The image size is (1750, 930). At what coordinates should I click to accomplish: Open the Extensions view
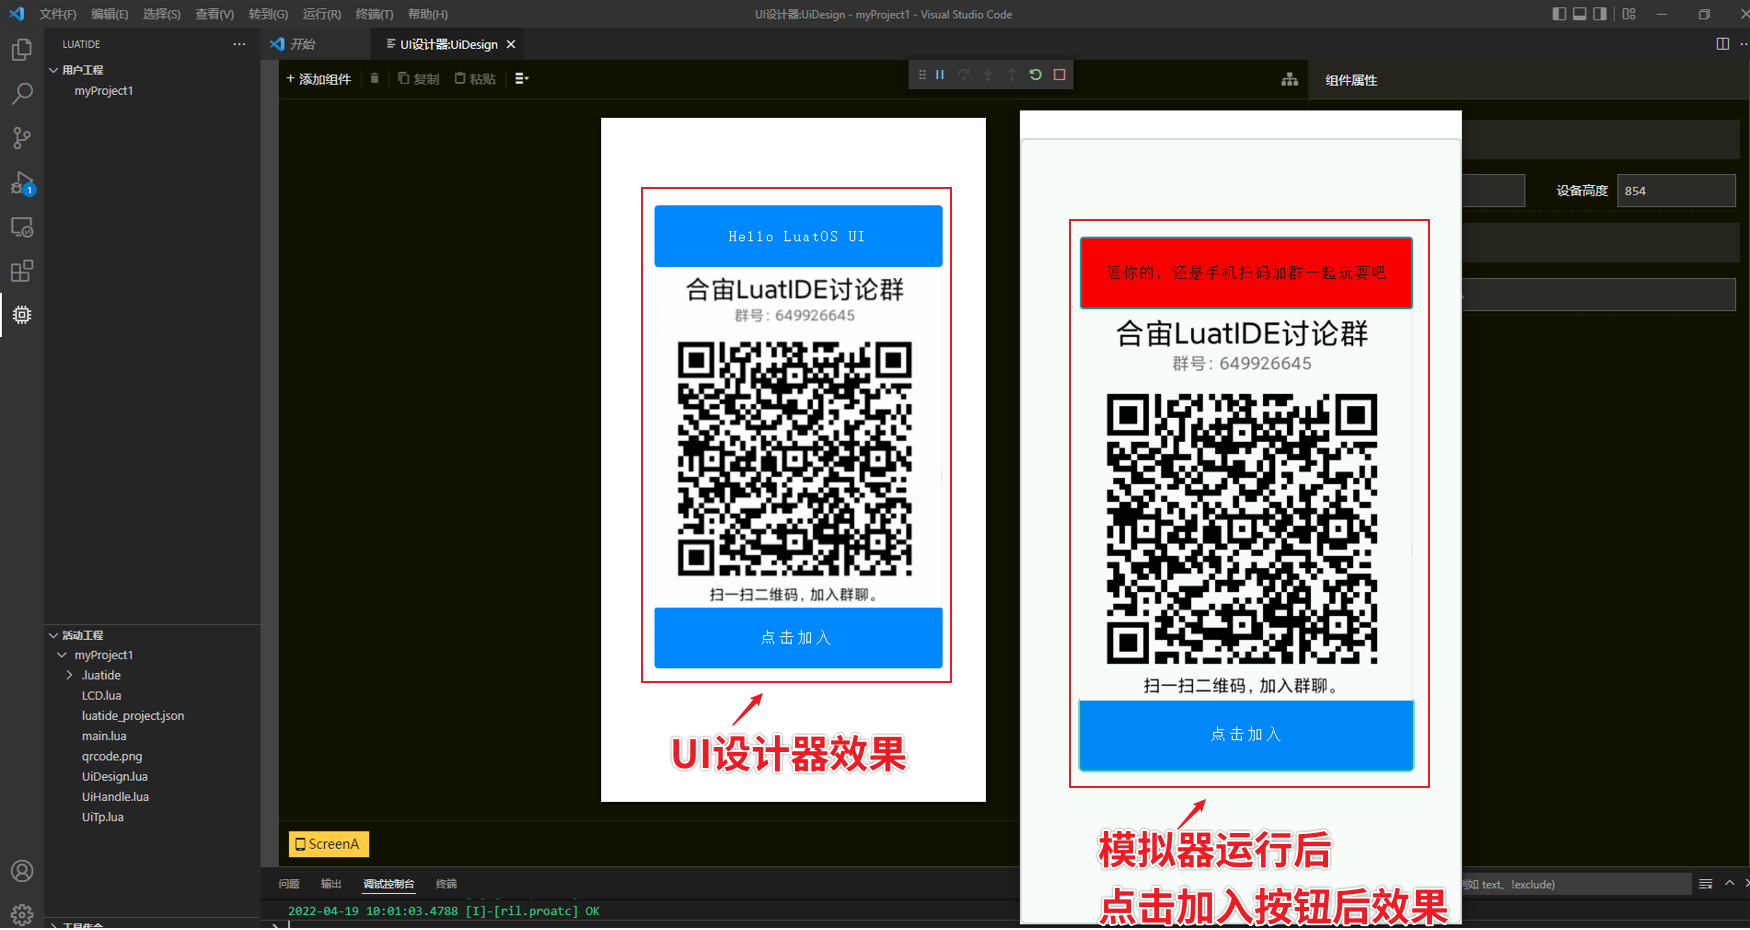21,271
